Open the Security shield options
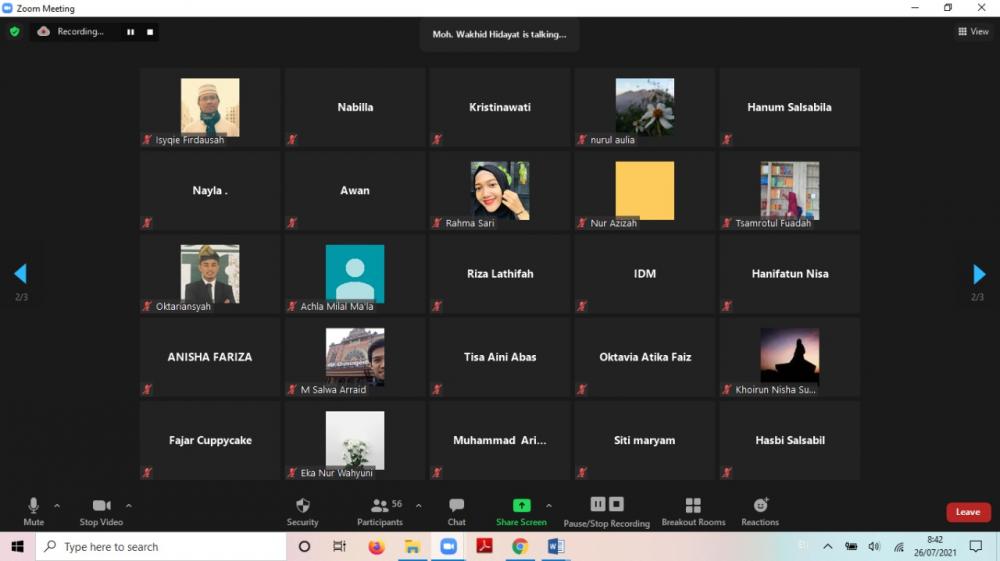1000x561 pixels. [302, 510]
